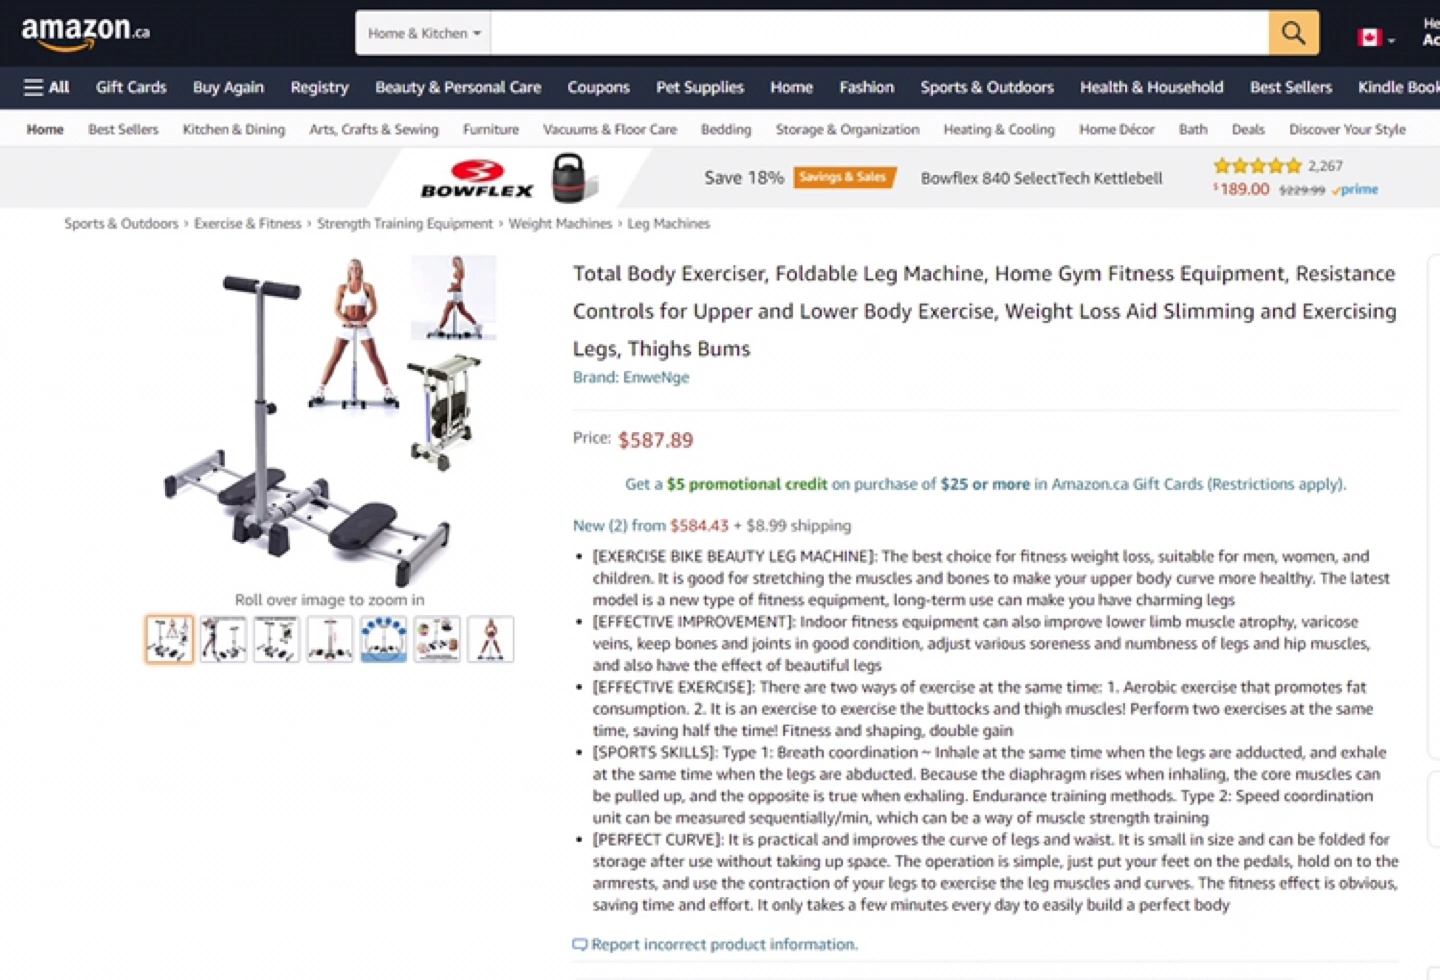Open the Home & Kitchen search category dropdown
This screenshot has width=1440, height=980.
[423, 33]
